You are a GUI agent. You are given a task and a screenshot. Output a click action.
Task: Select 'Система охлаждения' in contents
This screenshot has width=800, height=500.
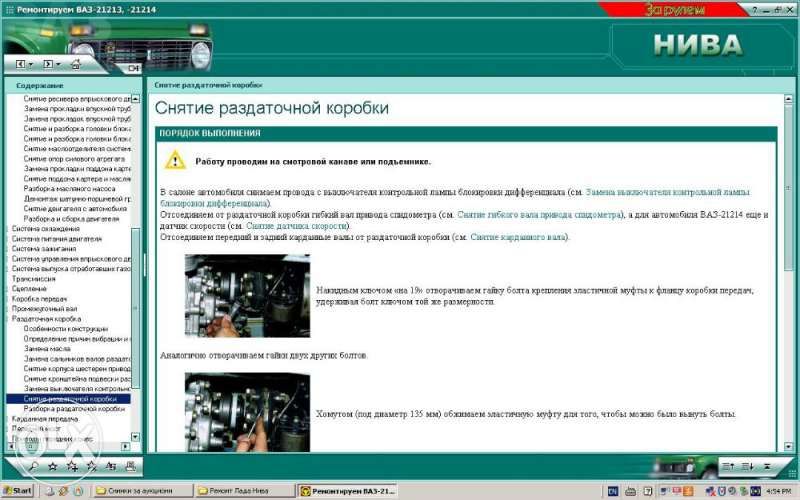click(x=45, y=229)
